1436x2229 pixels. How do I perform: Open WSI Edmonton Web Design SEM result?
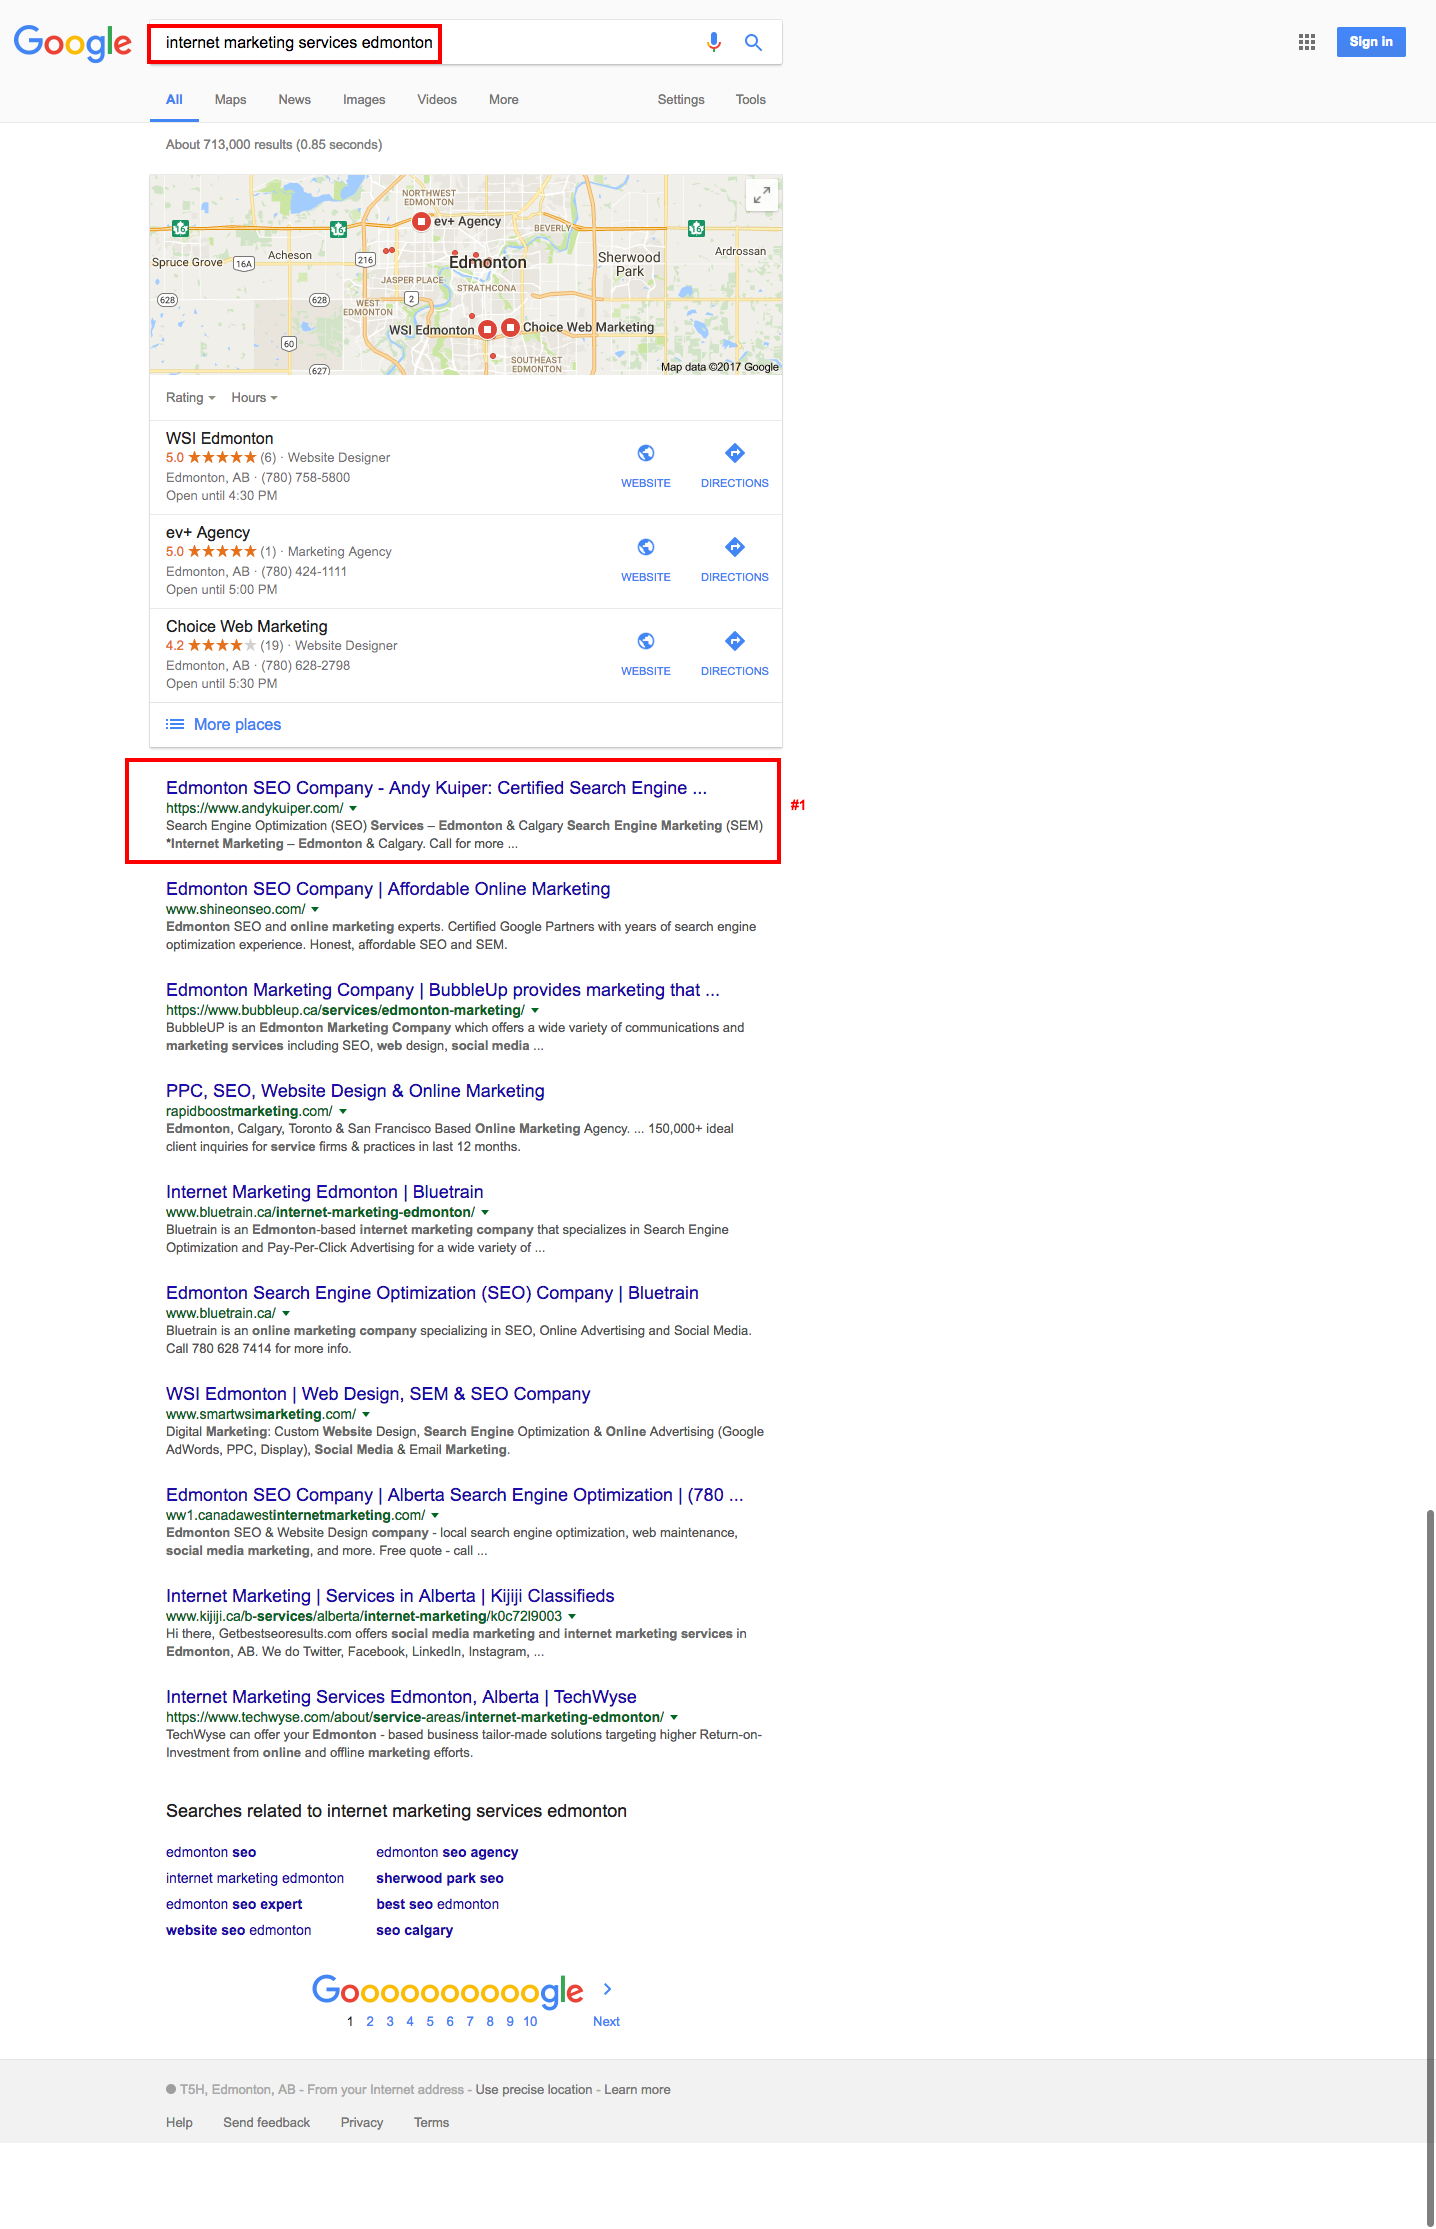pyautogui.click(x=378, y=1394)
